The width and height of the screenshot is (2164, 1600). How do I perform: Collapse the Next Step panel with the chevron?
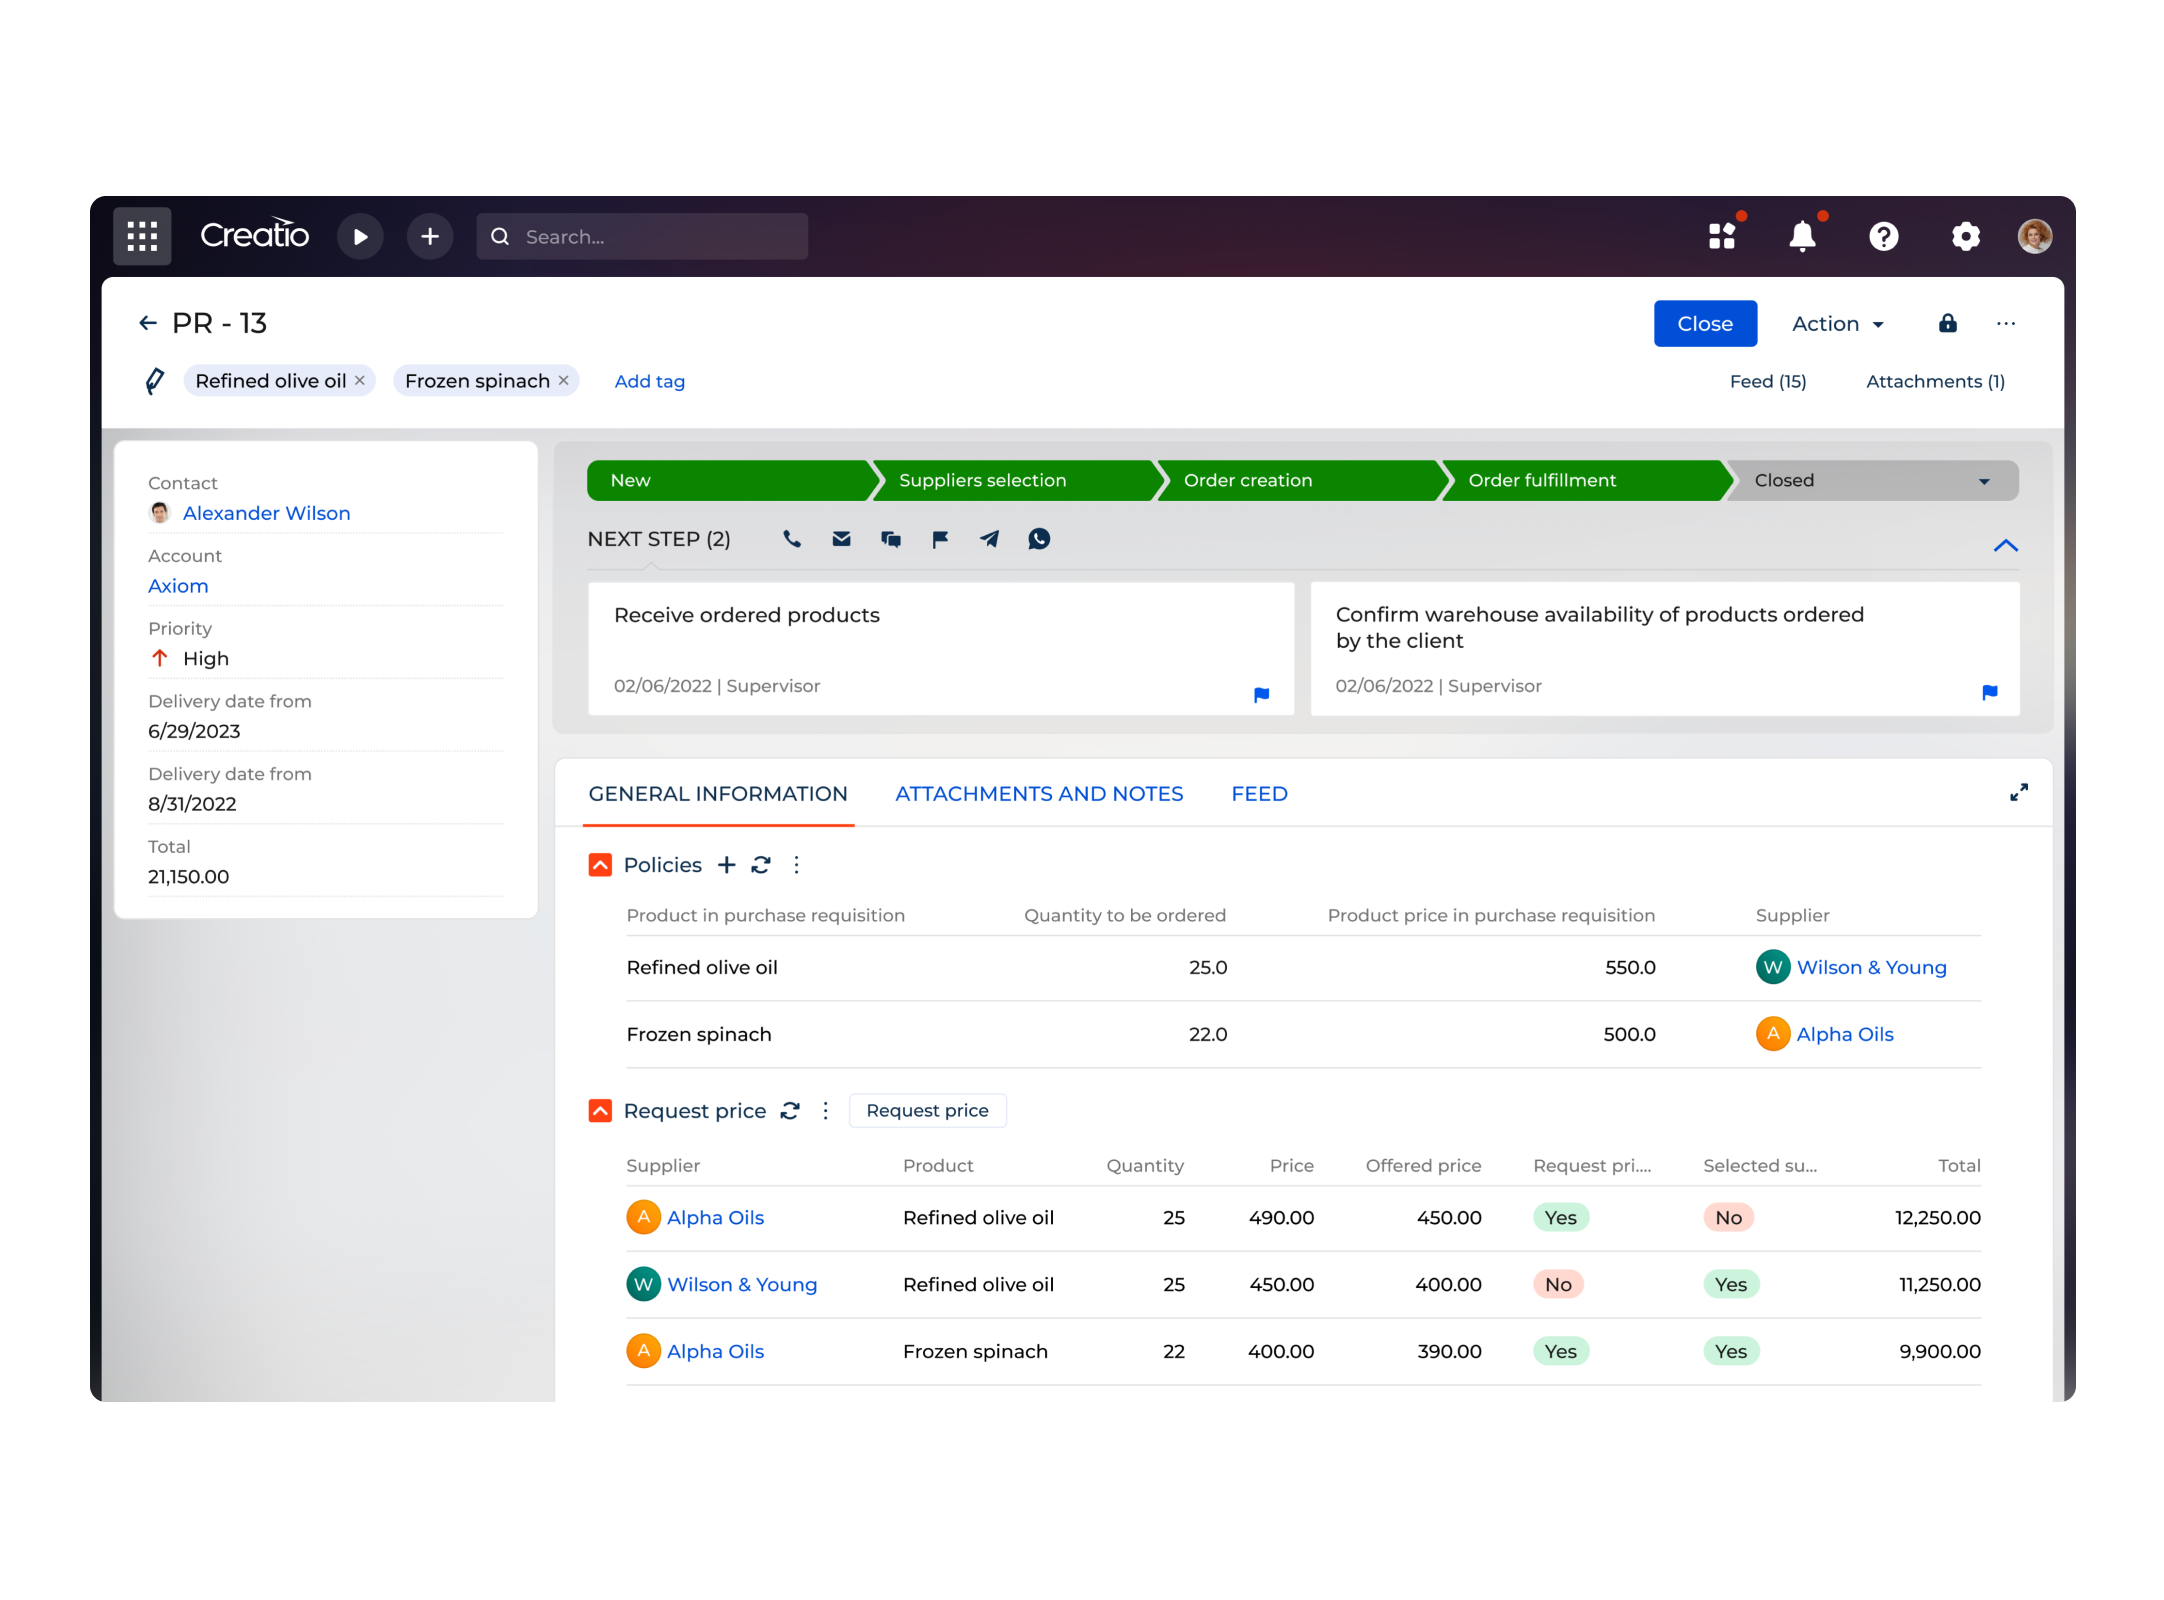2006,546
